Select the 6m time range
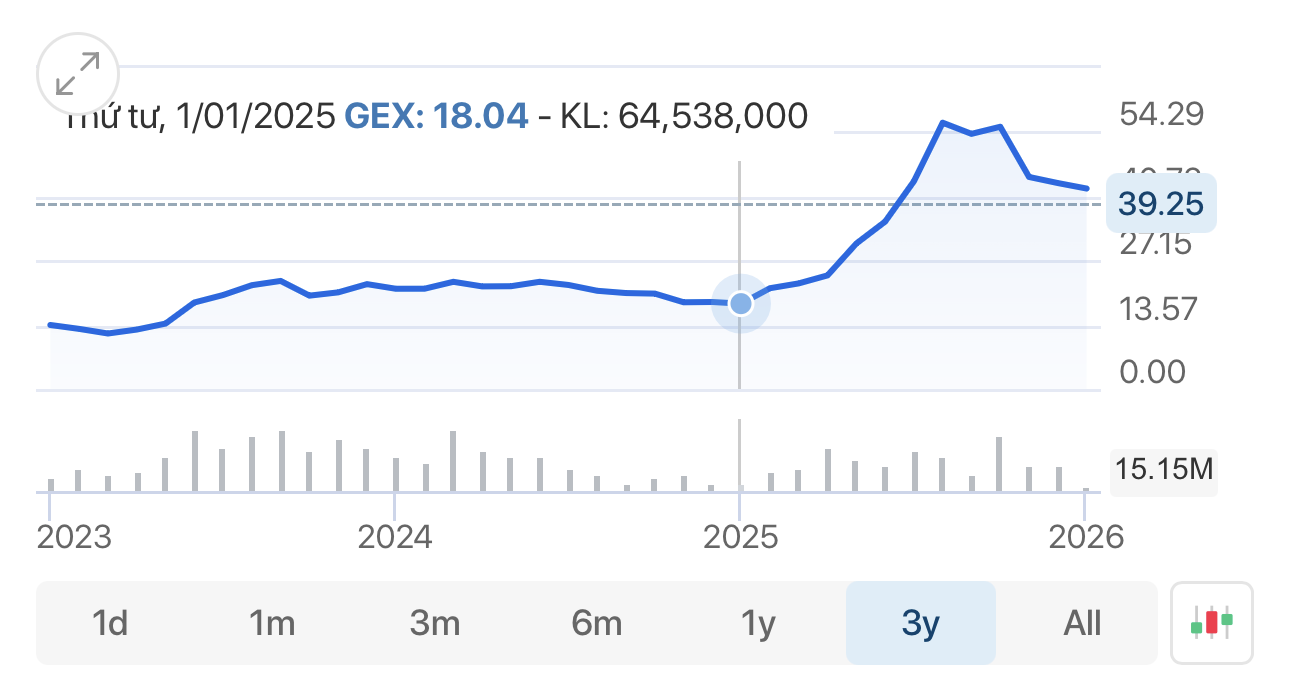 point(597,623)
